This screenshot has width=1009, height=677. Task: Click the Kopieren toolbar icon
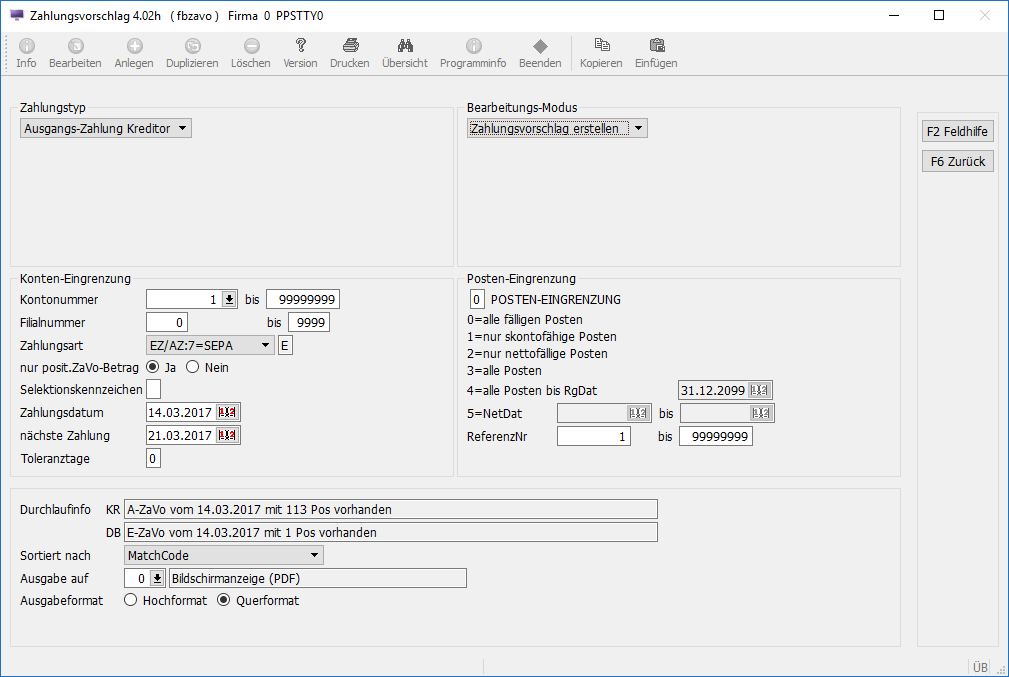[x=601, y=46]
